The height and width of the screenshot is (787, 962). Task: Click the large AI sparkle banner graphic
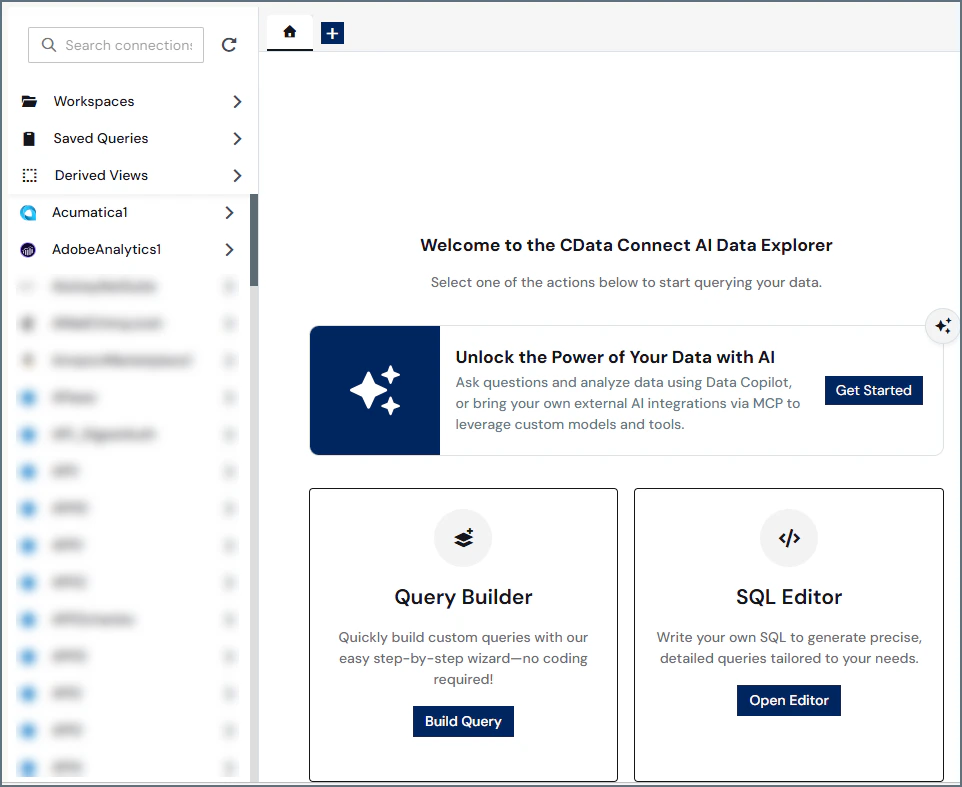click(375, 390)
